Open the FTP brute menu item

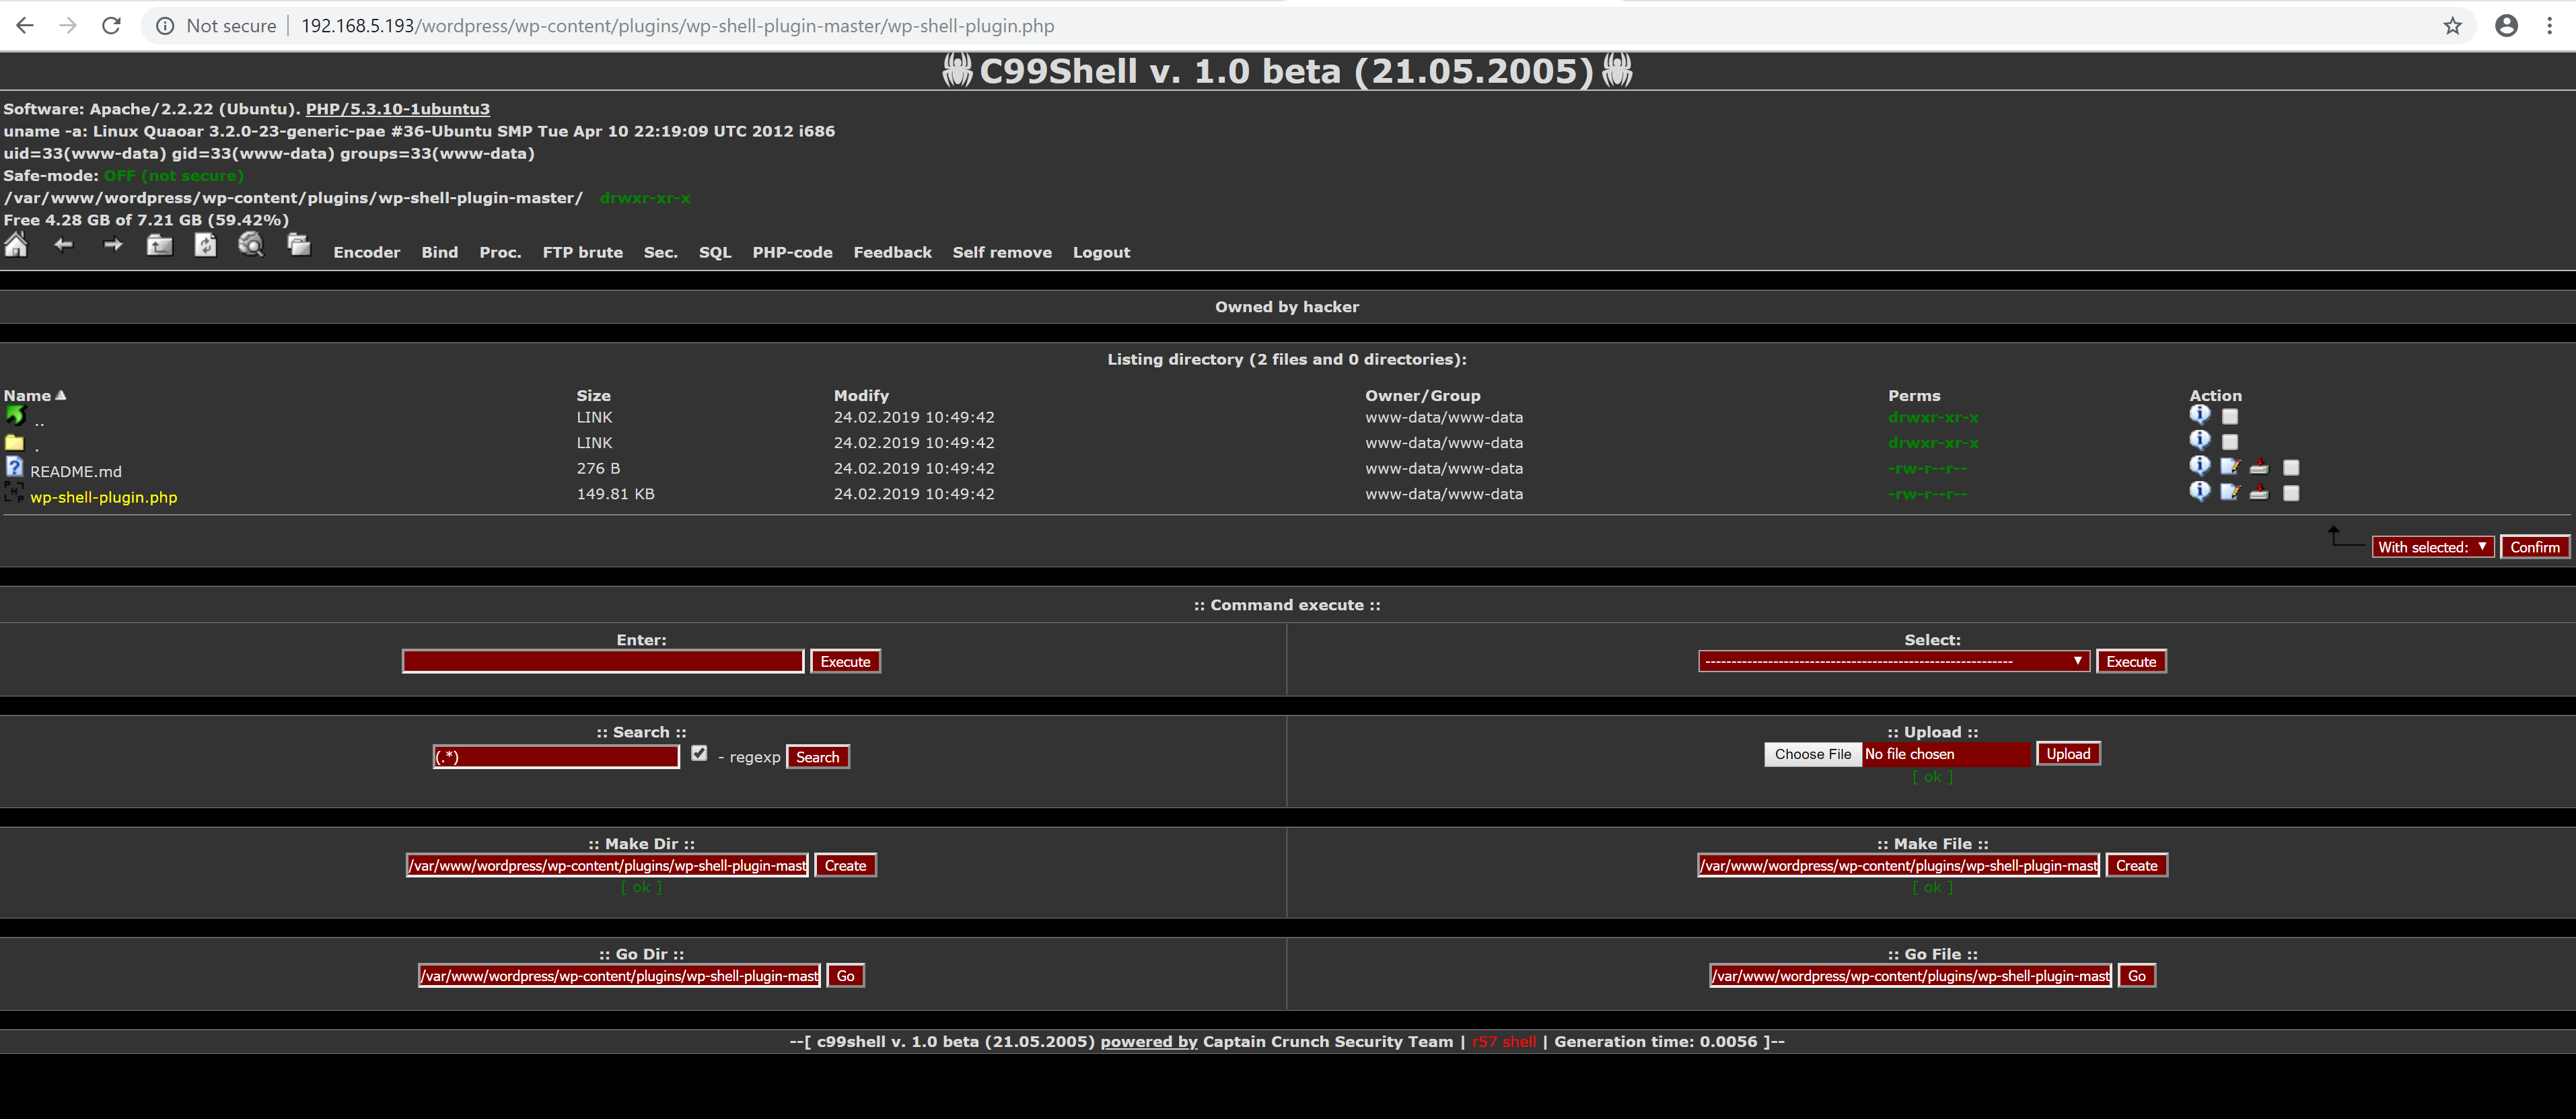pos(582,252)
